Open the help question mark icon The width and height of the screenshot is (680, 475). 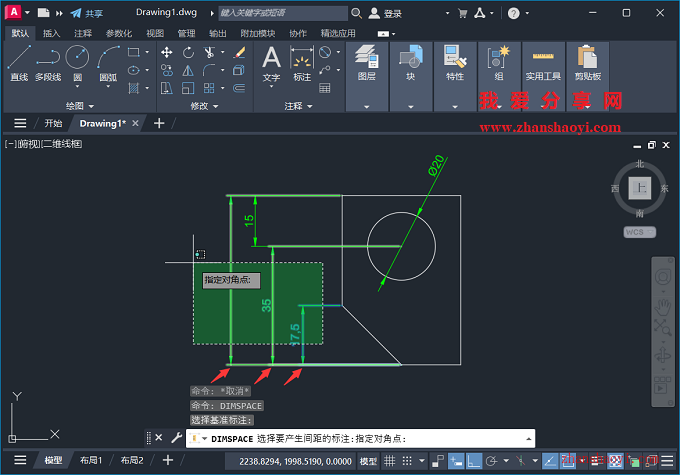pos(513,13)
